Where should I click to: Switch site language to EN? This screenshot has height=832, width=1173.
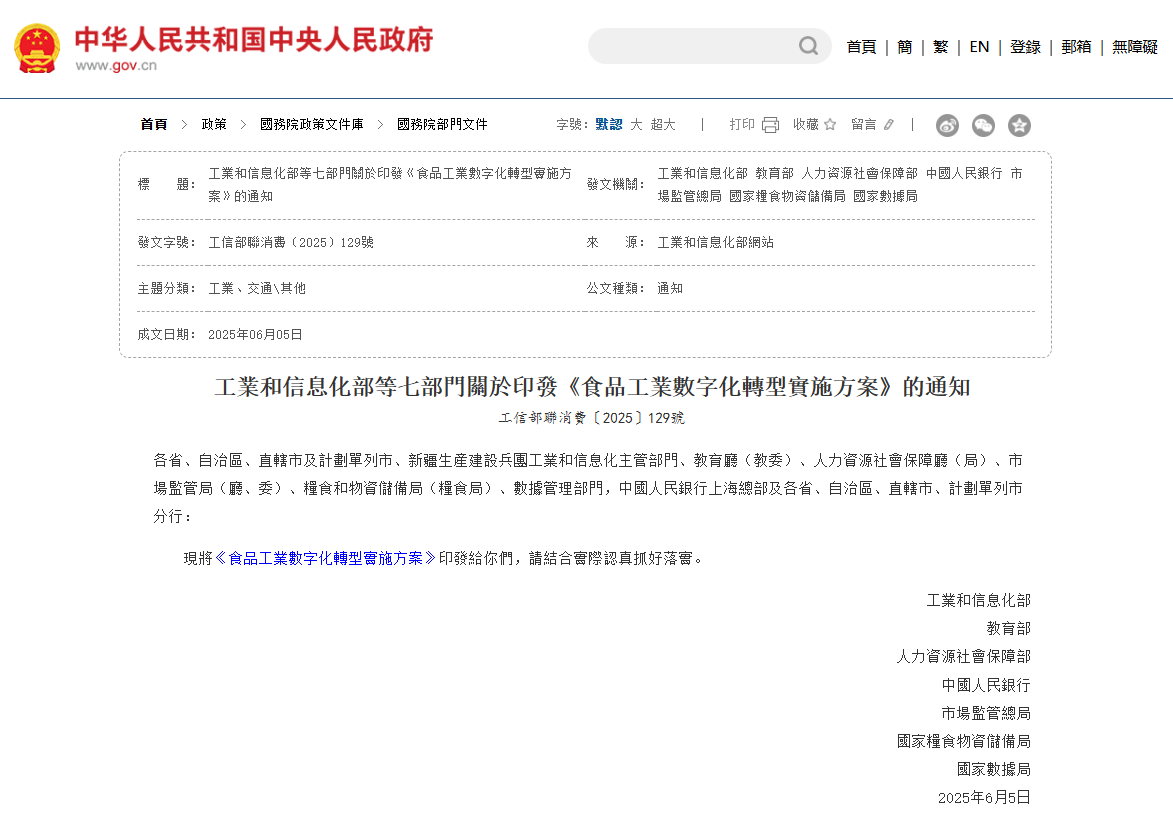[x=978, y=46]
